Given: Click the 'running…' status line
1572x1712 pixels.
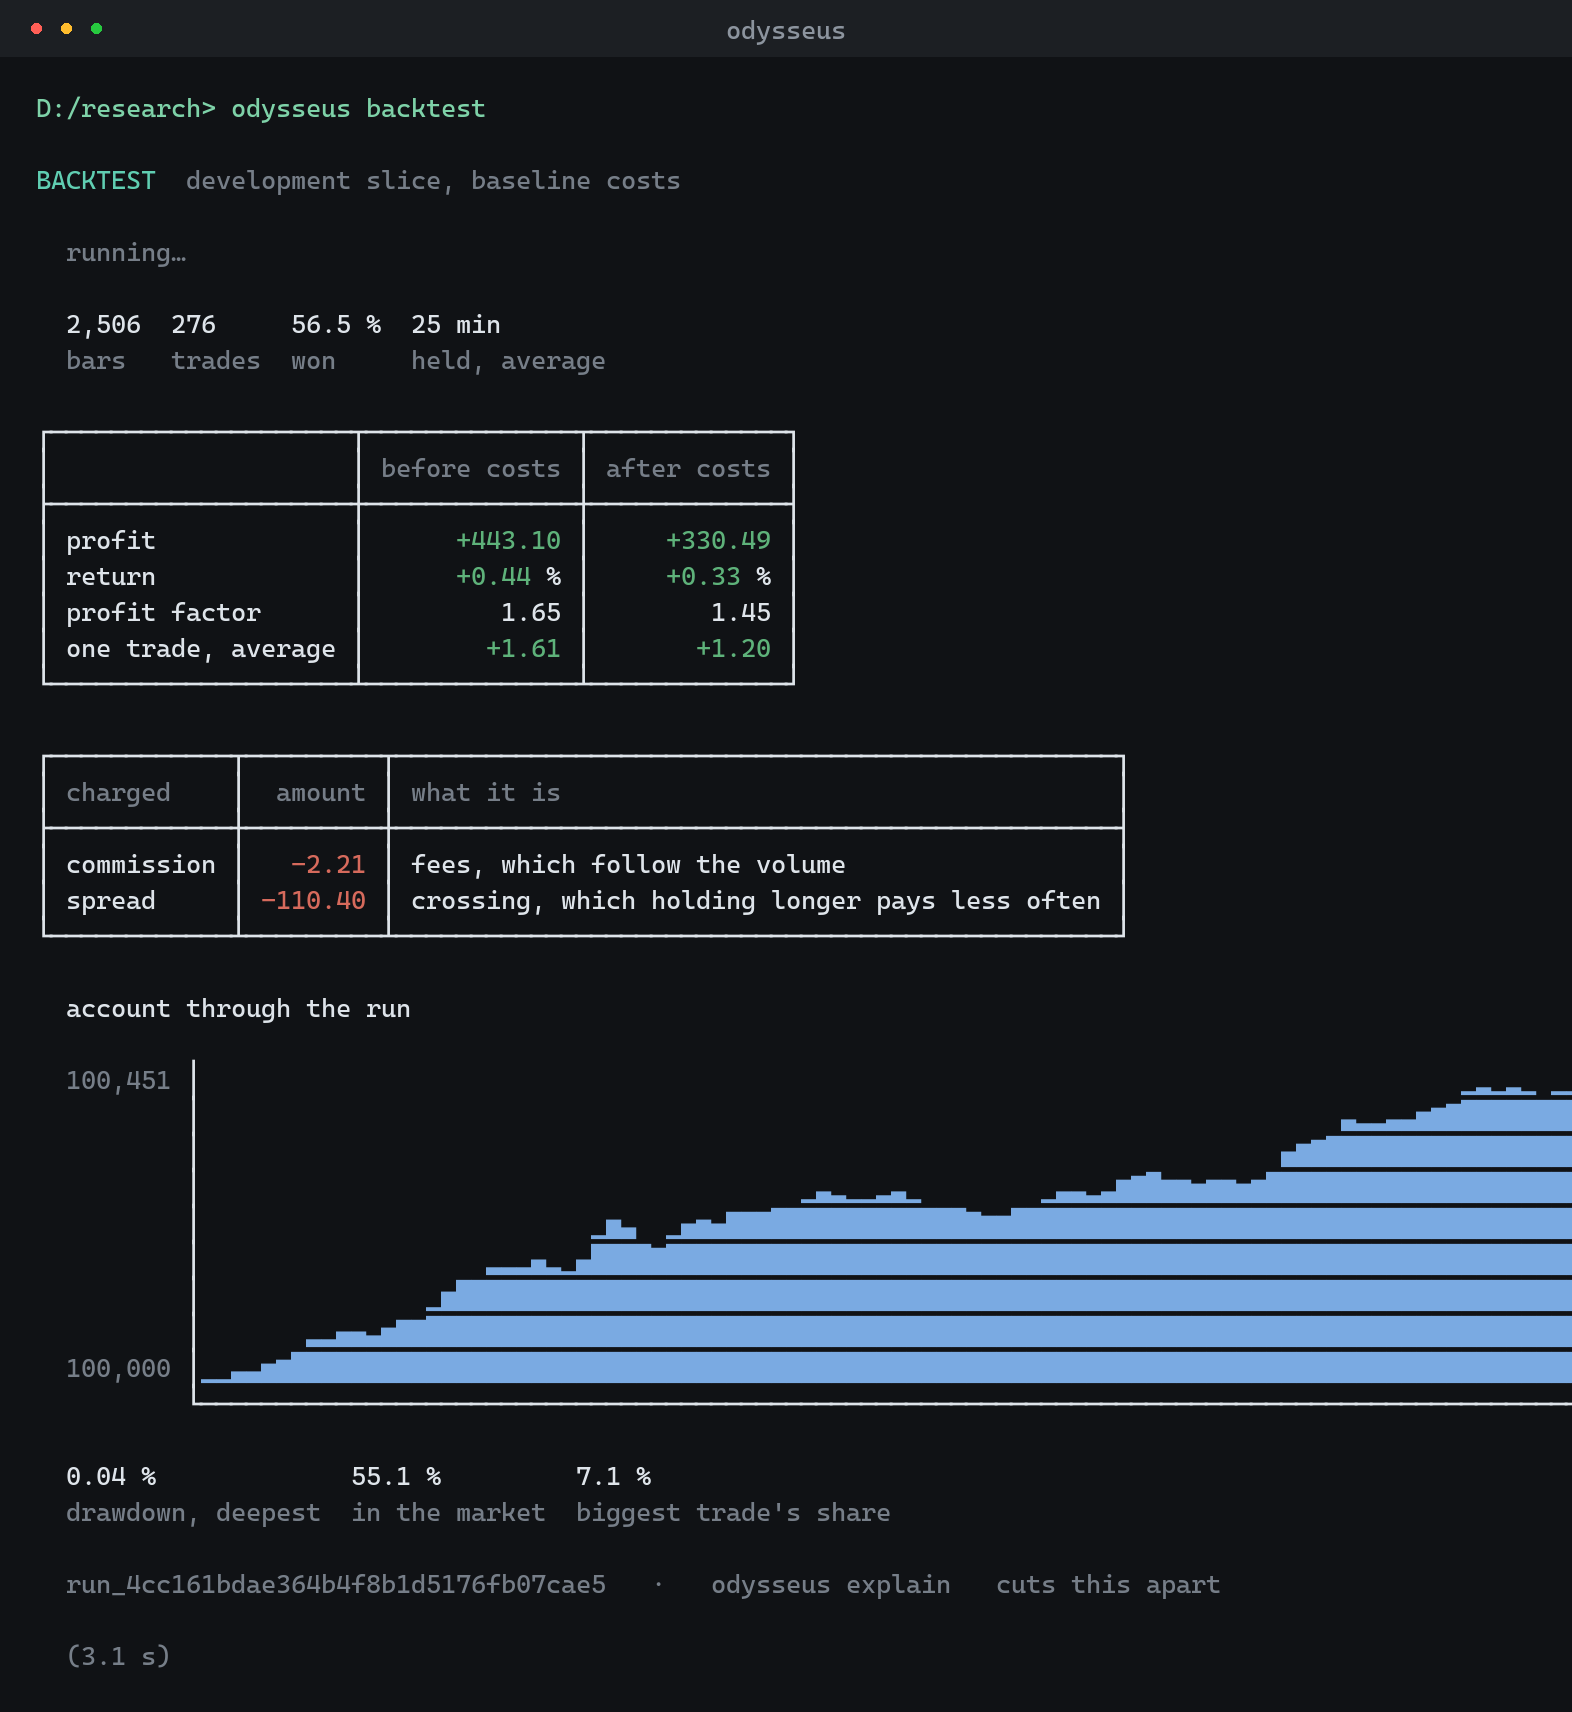Looking at the screenshot, I should [126, 253].
